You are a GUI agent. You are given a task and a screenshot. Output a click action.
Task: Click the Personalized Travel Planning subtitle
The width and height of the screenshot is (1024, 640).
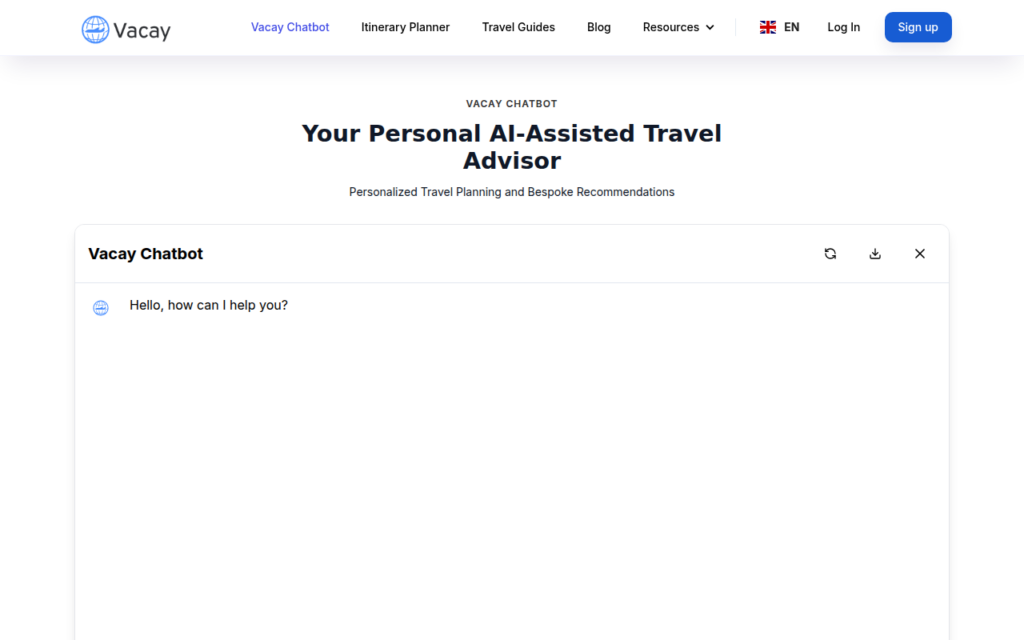(512, 192)
